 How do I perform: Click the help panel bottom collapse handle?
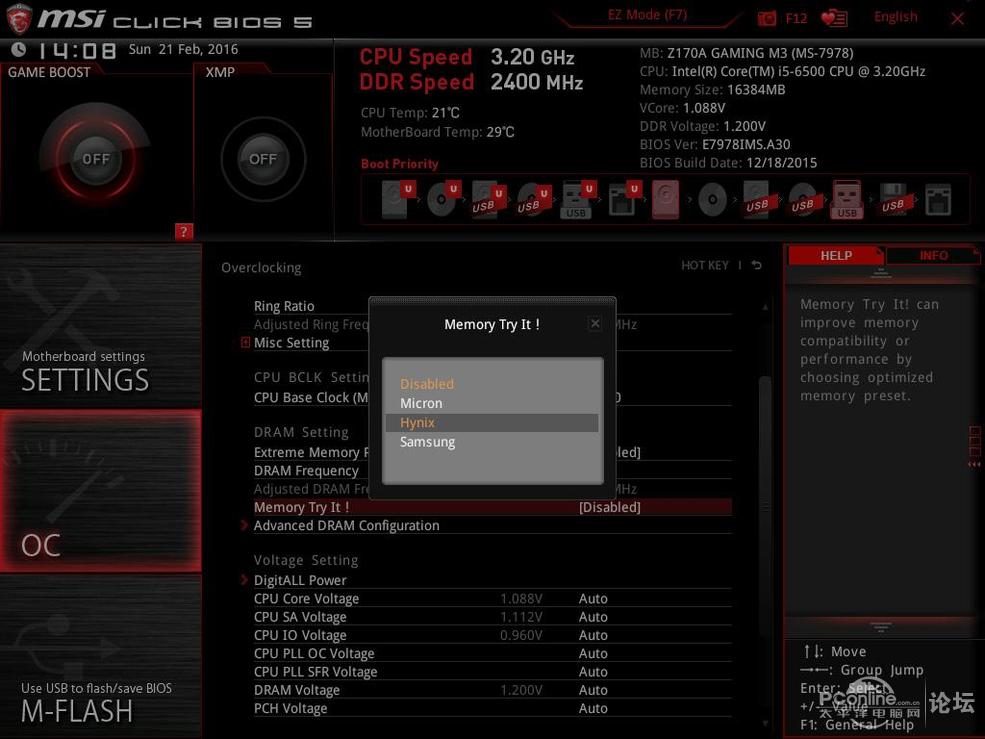point(881,627)
